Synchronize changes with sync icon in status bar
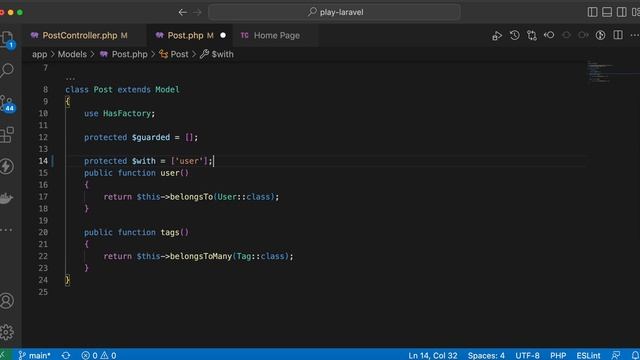640x360 pixels. click(x=66, y=356)
